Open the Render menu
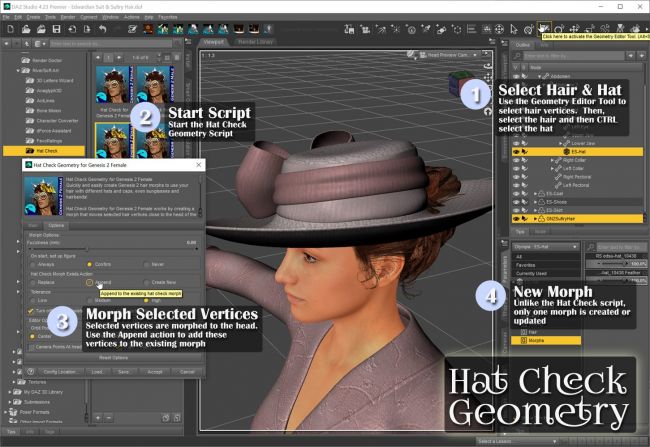The height and width of the screenshot is (447, 650). coord(68,17)
